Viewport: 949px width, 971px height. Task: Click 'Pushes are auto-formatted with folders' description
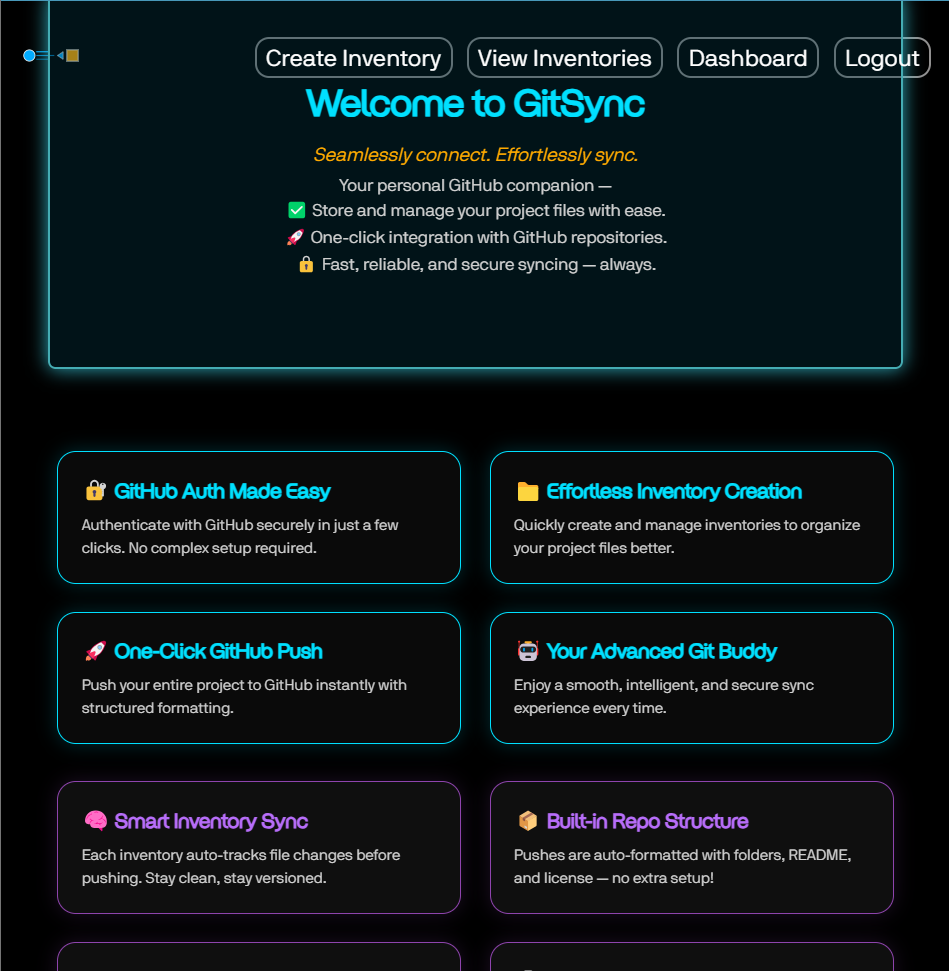pos(682,866)
